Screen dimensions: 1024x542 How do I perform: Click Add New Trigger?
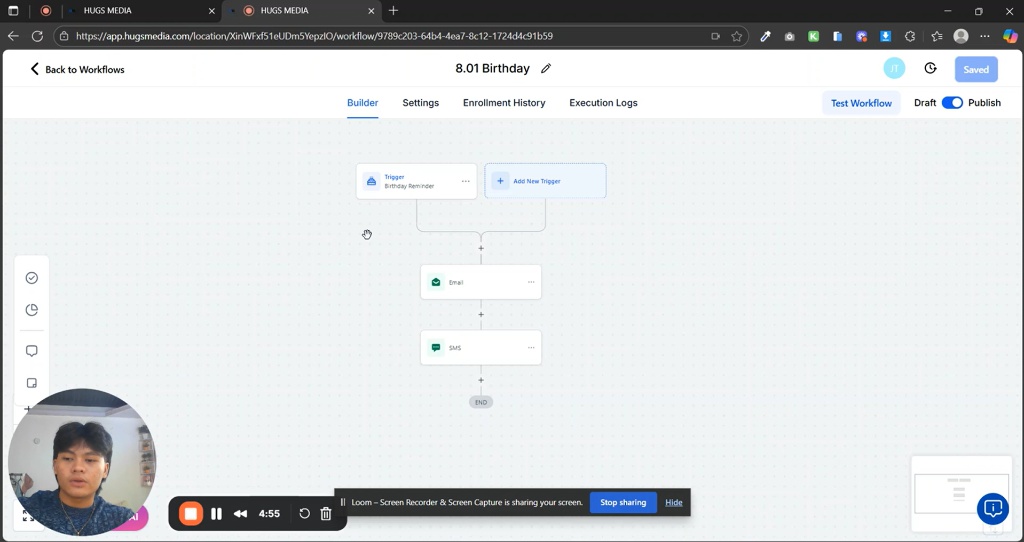545,181
